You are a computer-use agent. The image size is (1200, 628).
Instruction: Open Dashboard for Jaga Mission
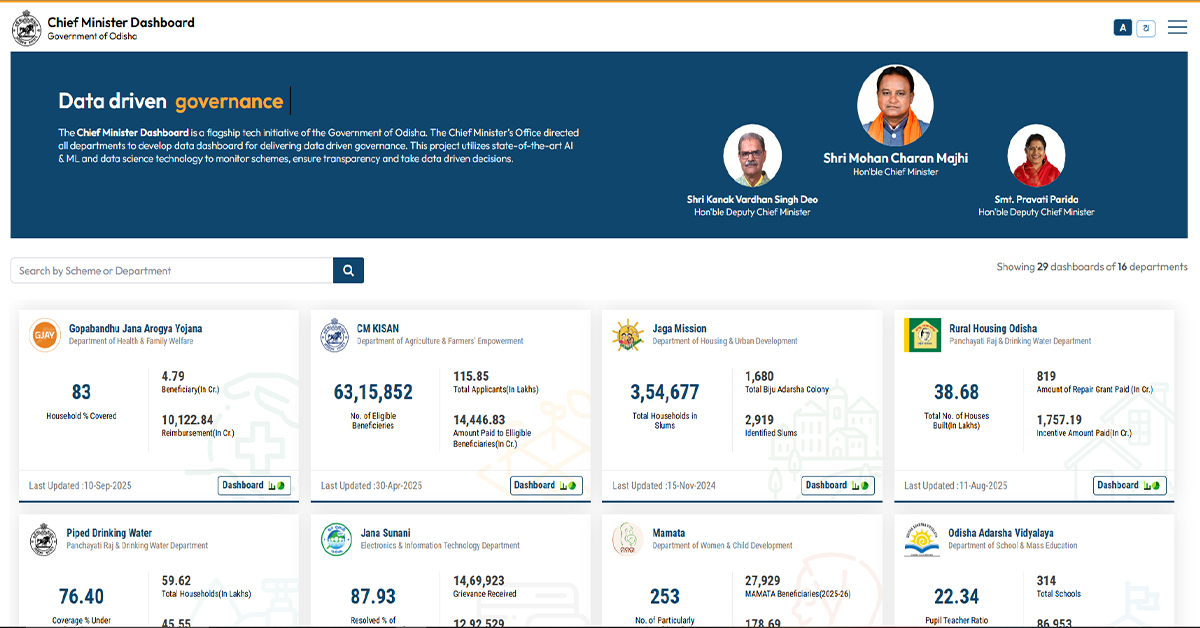[838, 485]
